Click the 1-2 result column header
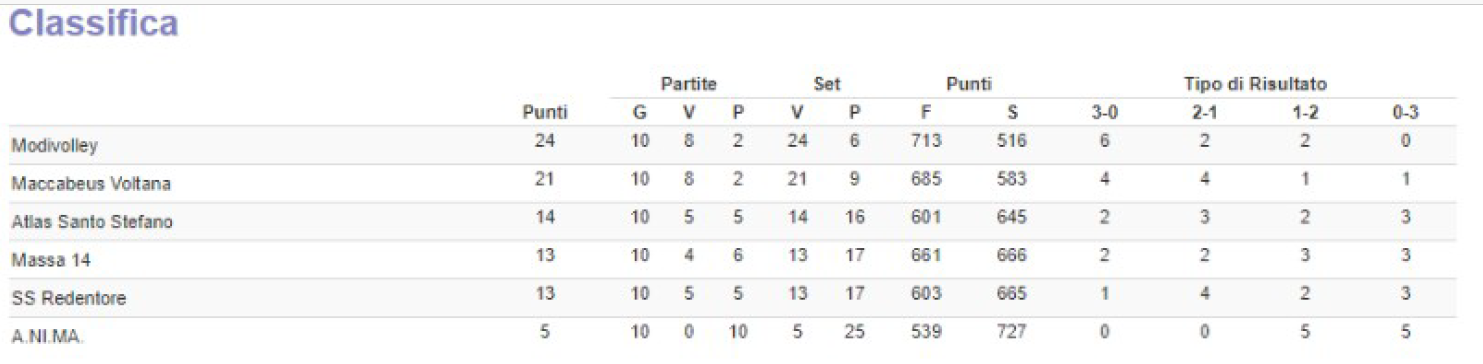The height and width of the screenshot is (364, 1483). [x=1305, y=113]
